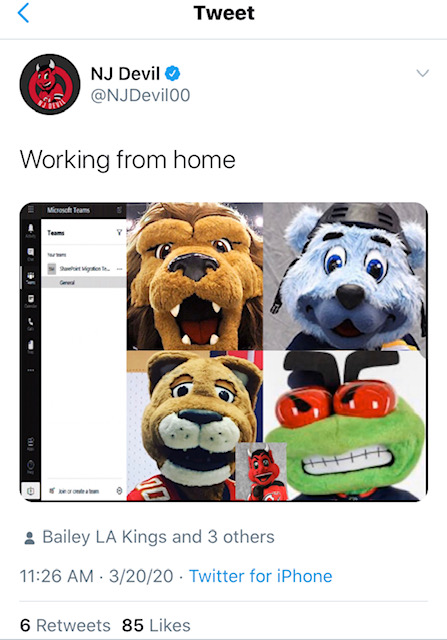Screen dimensions: 447x640
Task: Tap the Working from home tweet text
Action: pyautogui.click(x=128, y=160)
